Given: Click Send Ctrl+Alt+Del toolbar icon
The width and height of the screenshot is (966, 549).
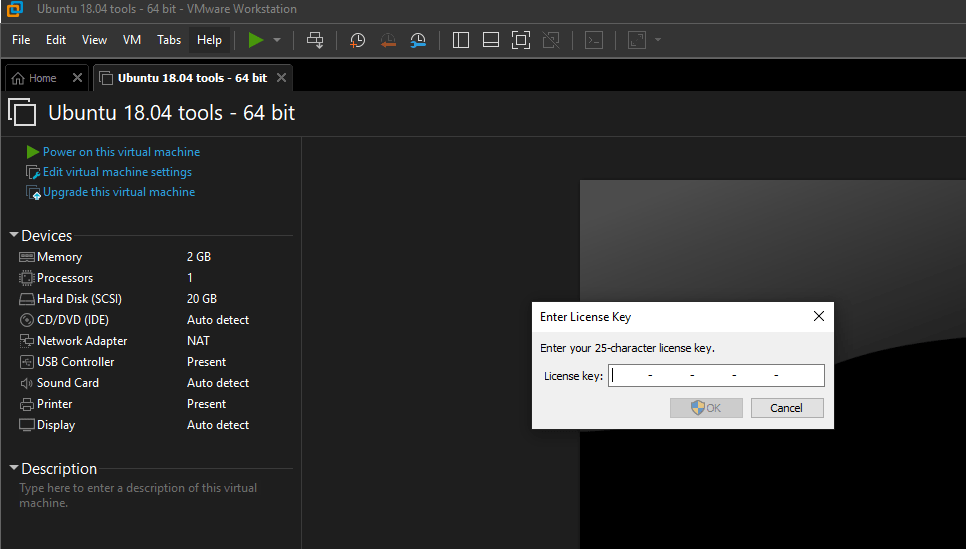Looking at the screenshot, I should (315, 40).
